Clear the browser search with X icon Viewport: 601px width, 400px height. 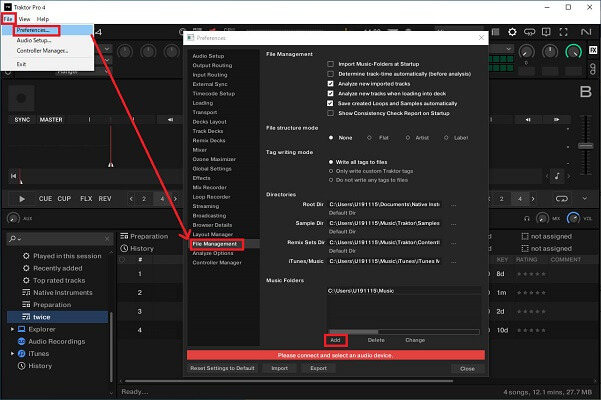[x=107, y=239]
